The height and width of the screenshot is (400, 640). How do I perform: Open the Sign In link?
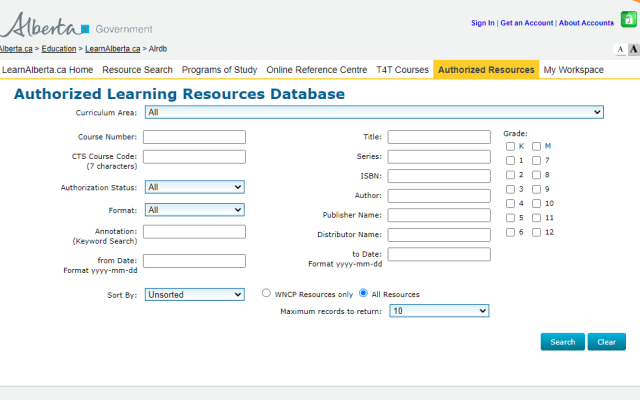click(x=482, y=23)
